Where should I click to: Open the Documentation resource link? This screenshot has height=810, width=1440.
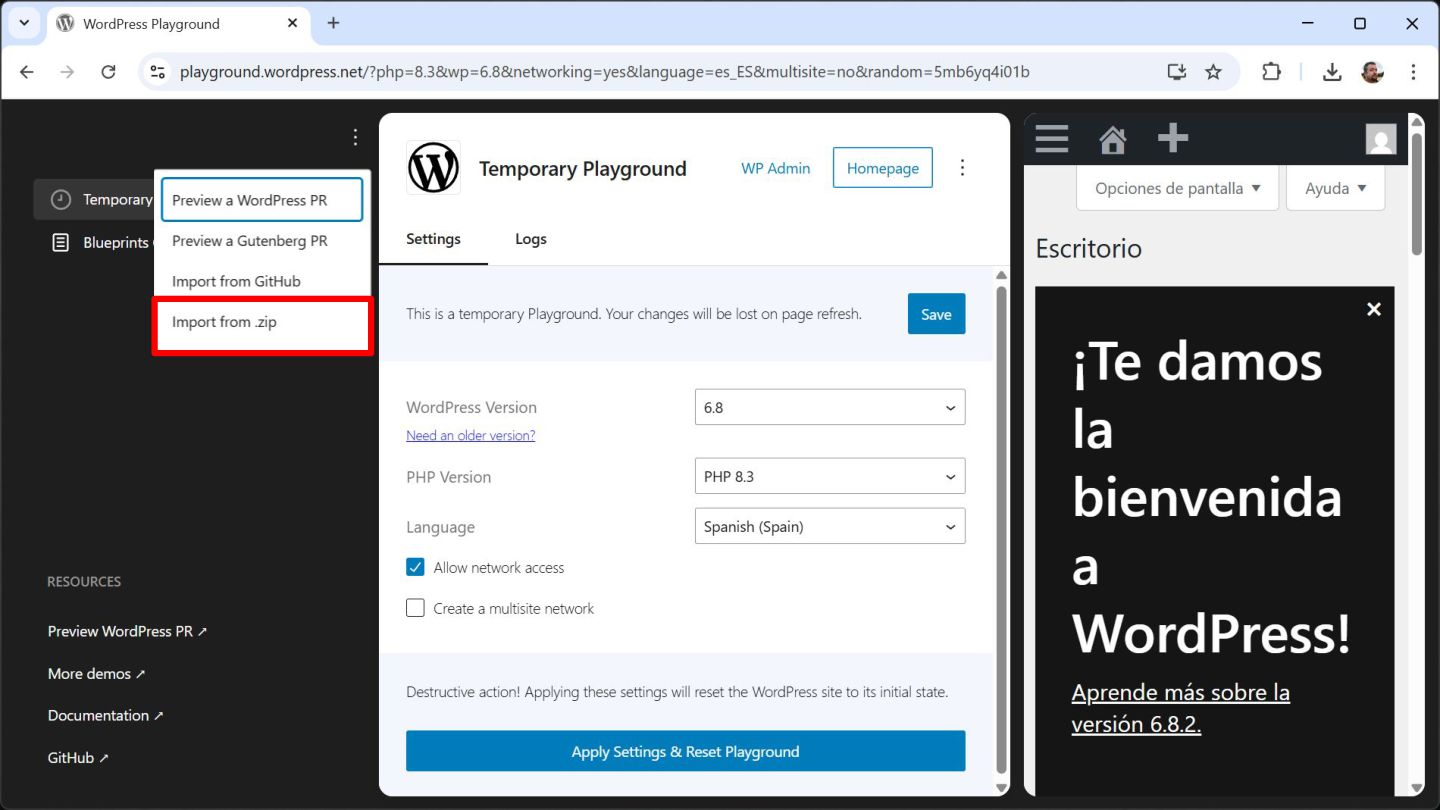click(105, 715)
